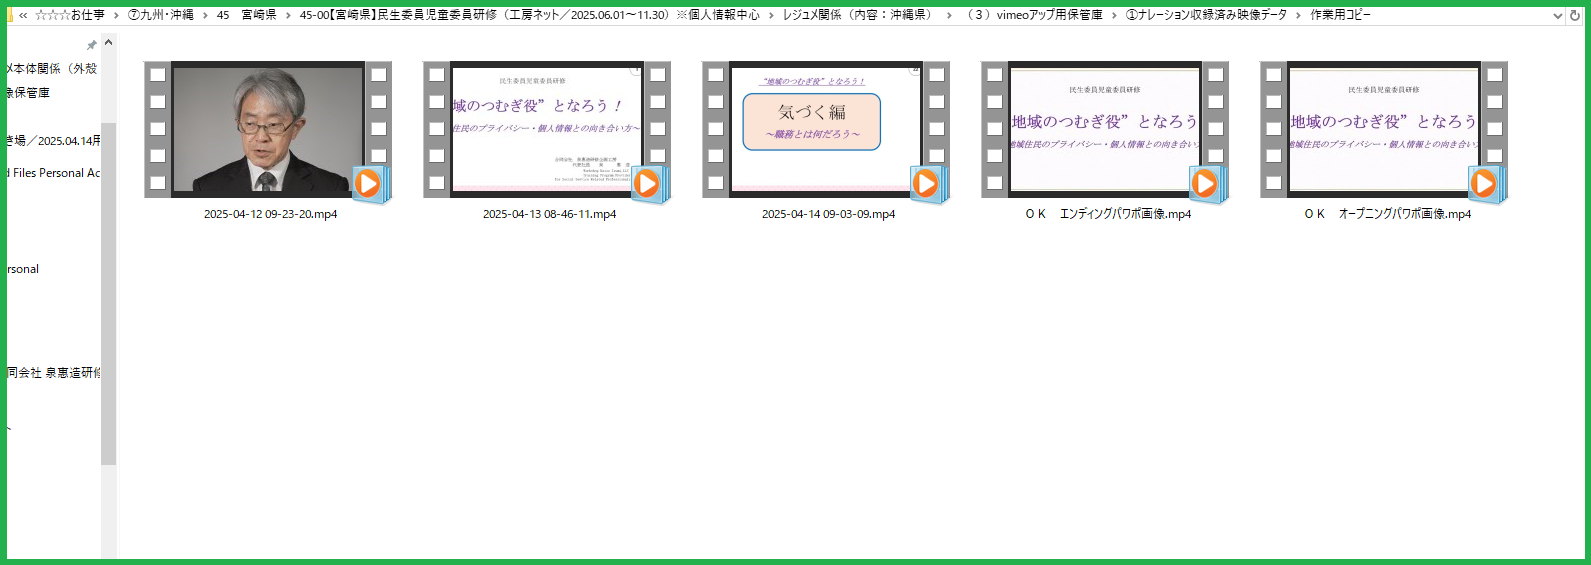1591x565 pixels.
Task: Jump to 45 宮崎県 breadcrumb folder
Action: pyautogui.click(x=246, y=15)
